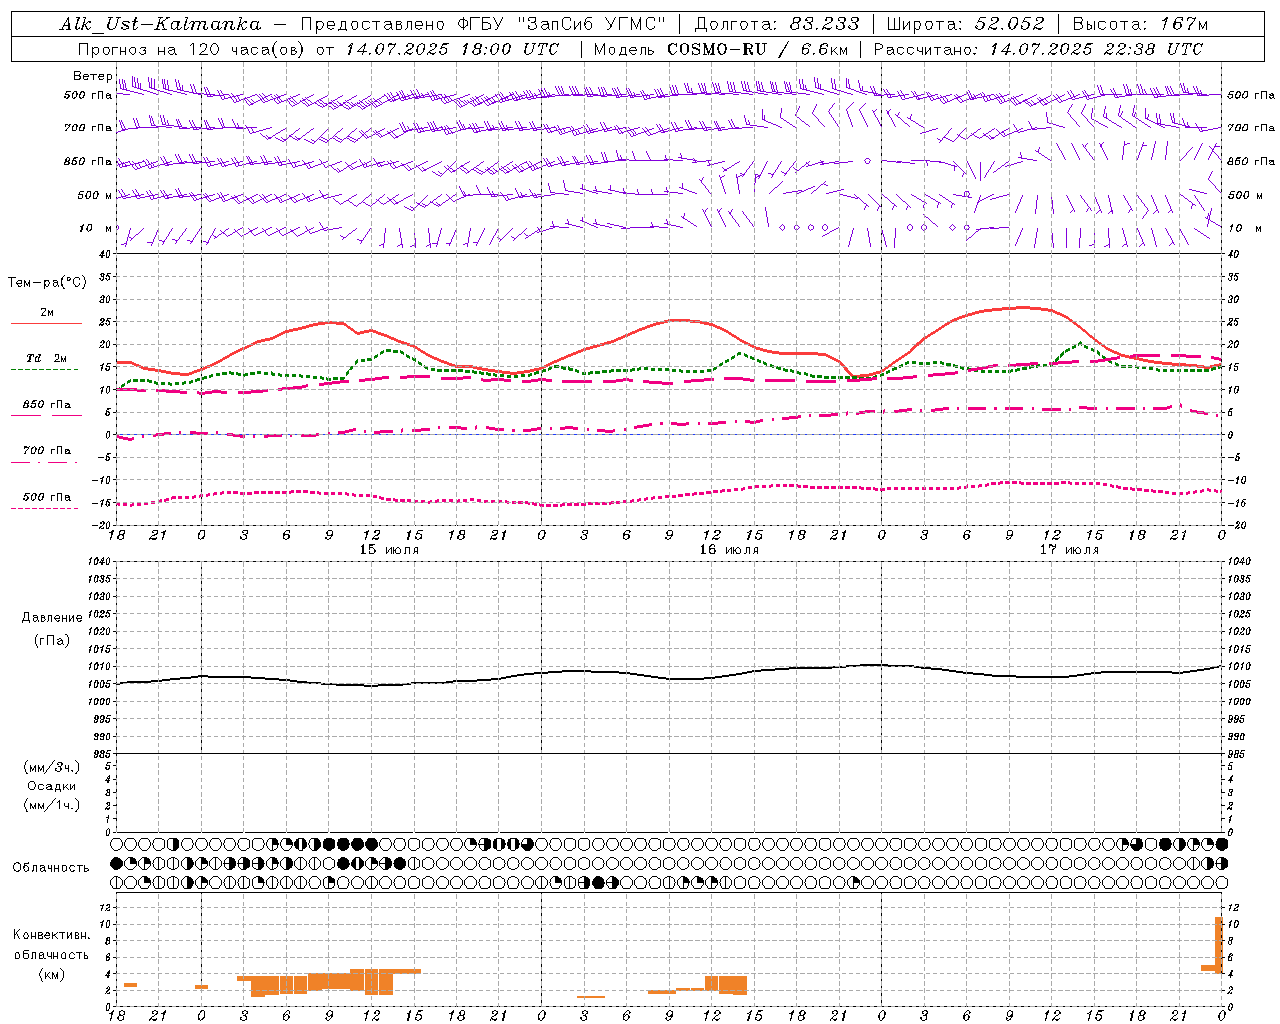Click the (гПа) unit label under Давление
Viewport: 1280px width, 1024px height.
coord(52,641)
